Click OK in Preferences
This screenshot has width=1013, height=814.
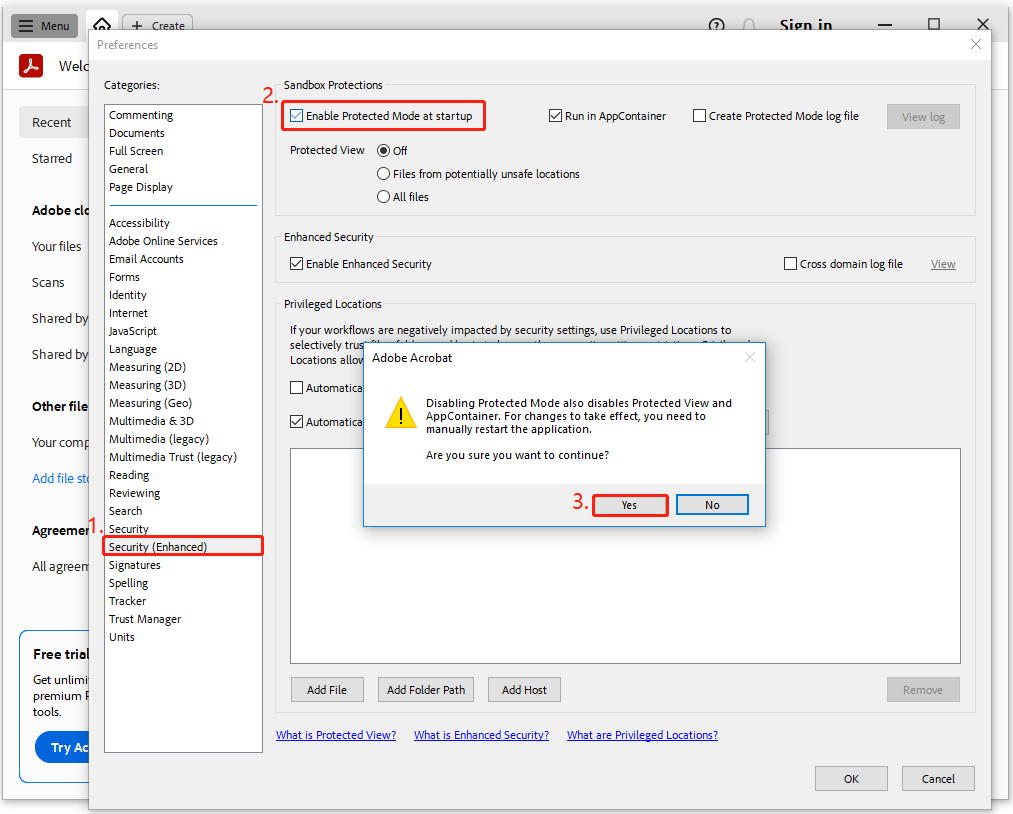tap(851, 779)
